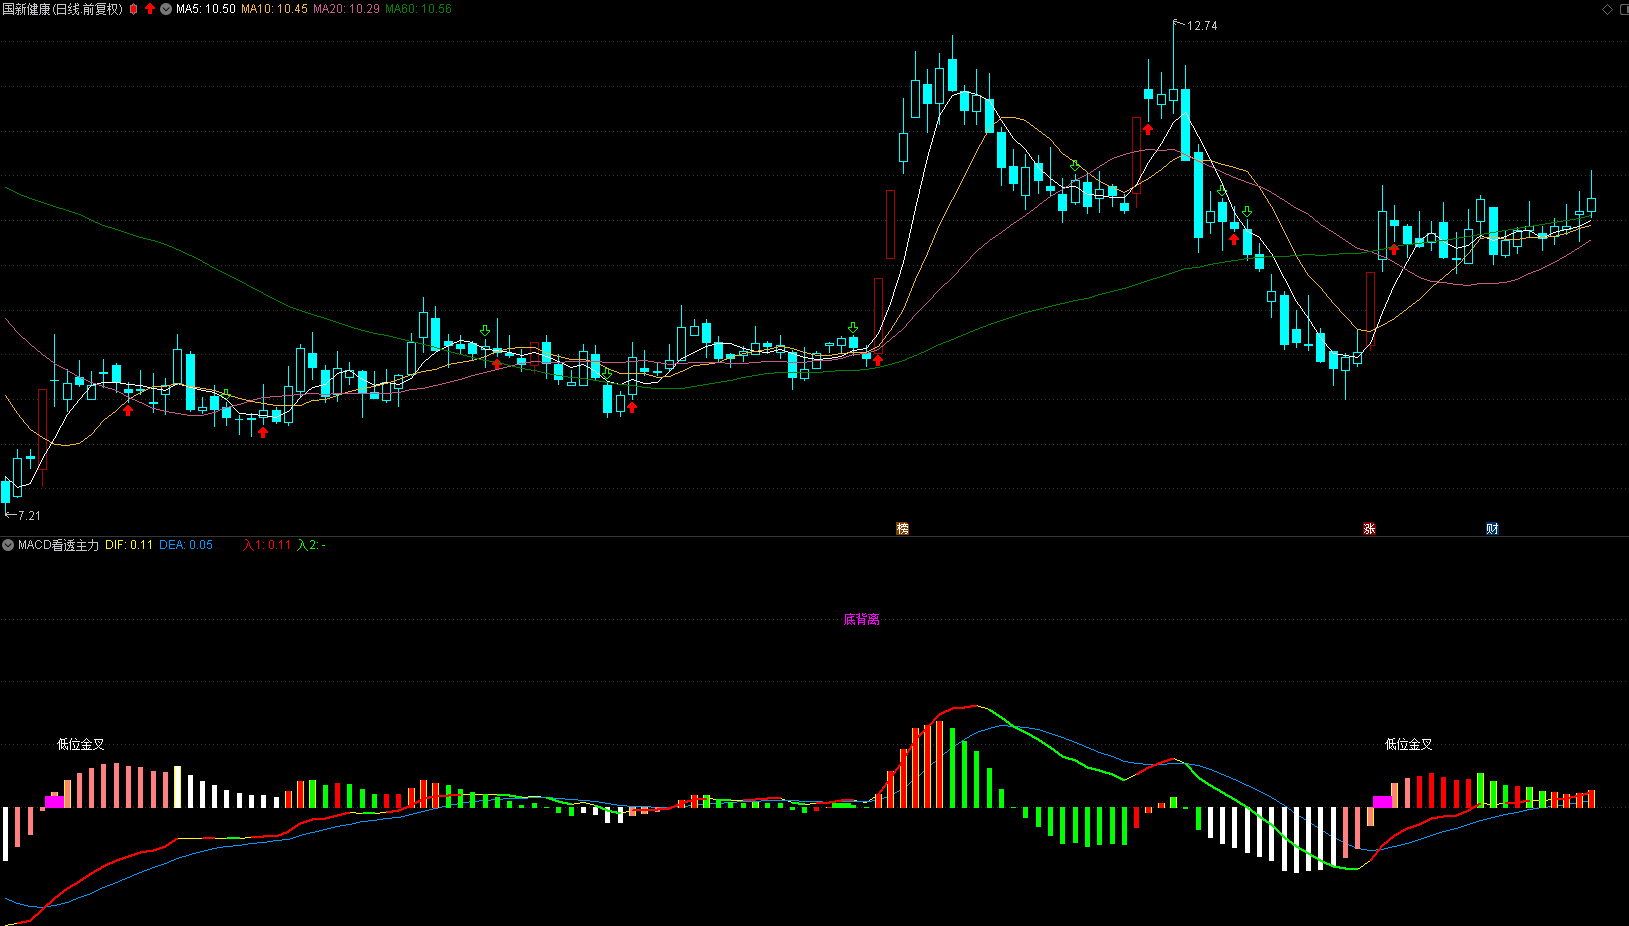Click the rounded box icon at top-right edge
This screenshot has height=926, width=1629.
[x=1622, y=9]
